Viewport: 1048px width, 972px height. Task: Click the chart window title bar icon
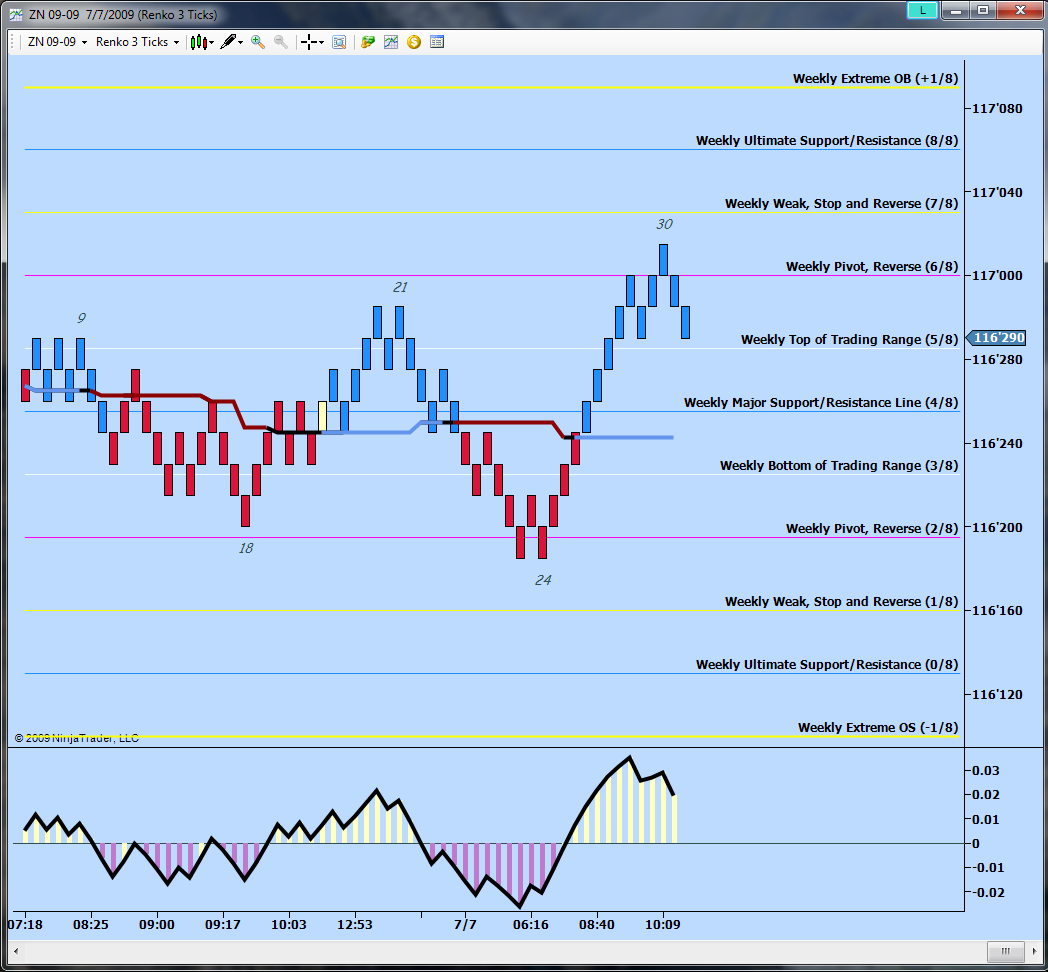pyautogui.click(x=15, y=14)
